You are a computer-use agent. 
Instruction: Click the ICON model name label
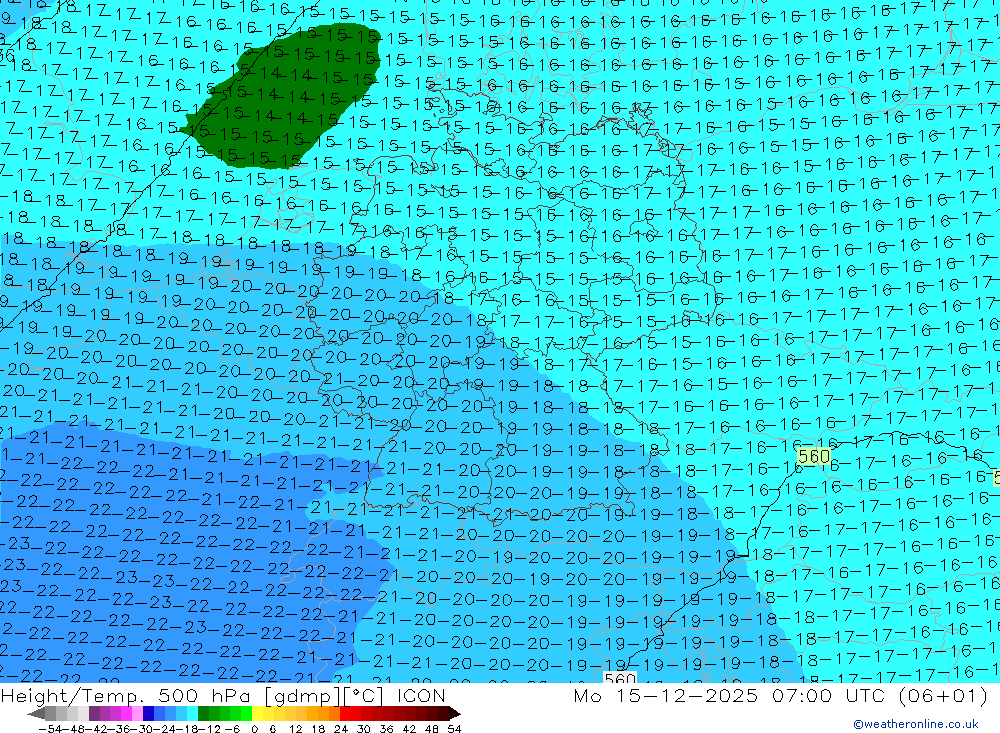coord(421,695)
